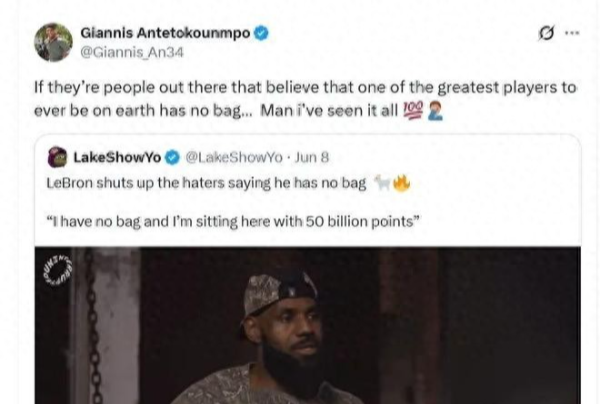This screenshot has width=600, height=404.
Task: Click the circular watermark logo on the video
Action: click(x=58, y=272)
